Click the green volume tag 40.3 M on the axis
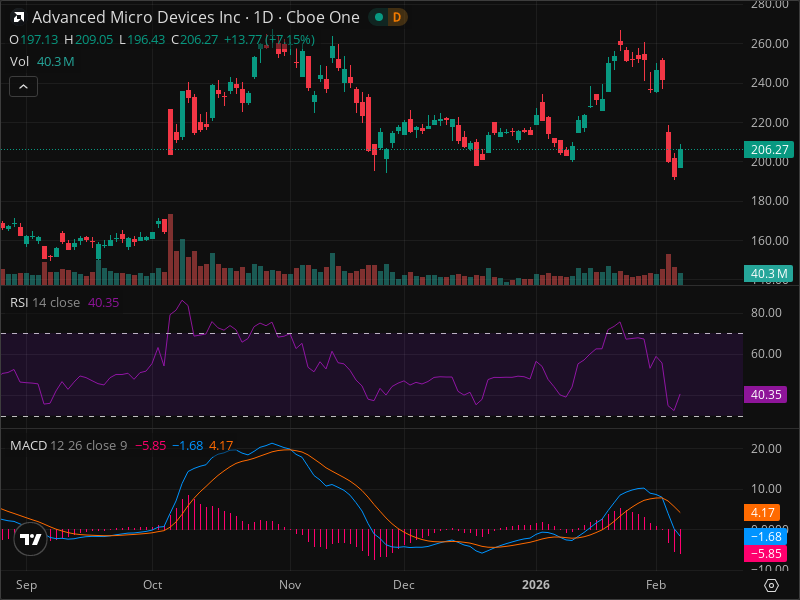 (x=769, y=273)
